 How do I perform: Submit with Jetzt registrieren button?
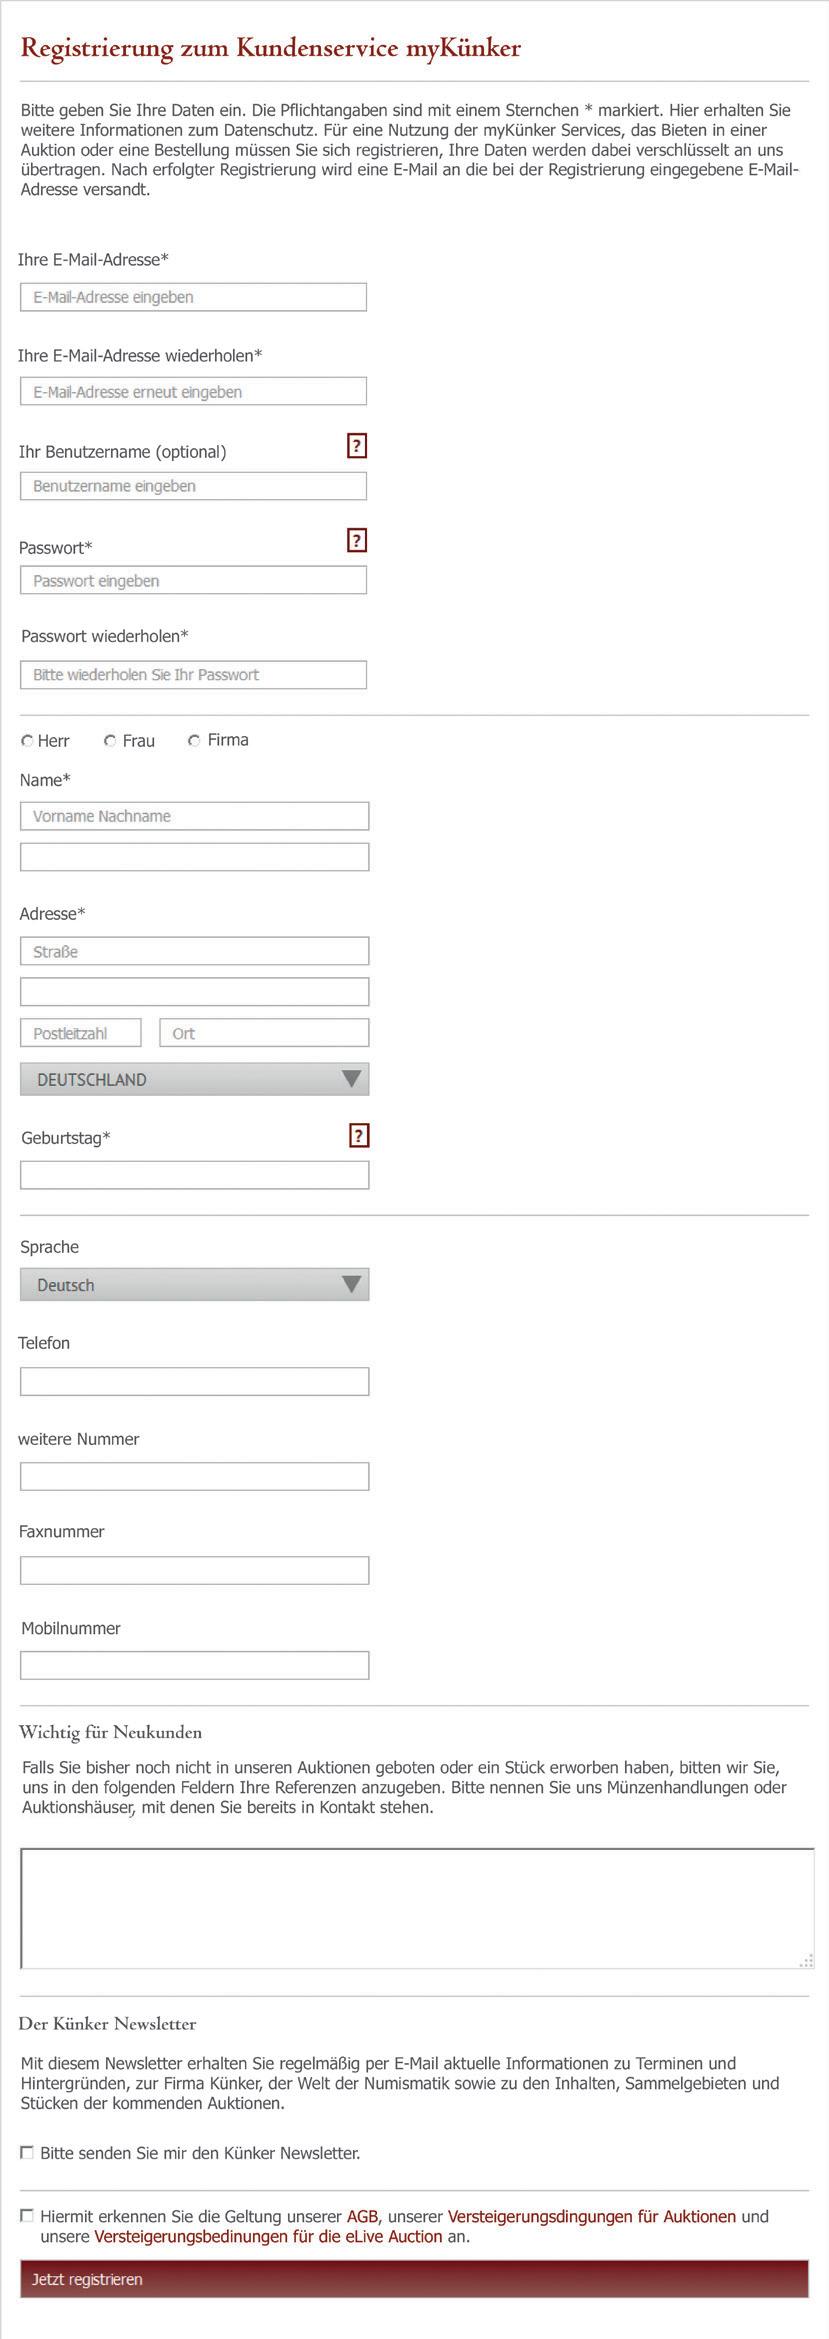[x=415, y=2279]
